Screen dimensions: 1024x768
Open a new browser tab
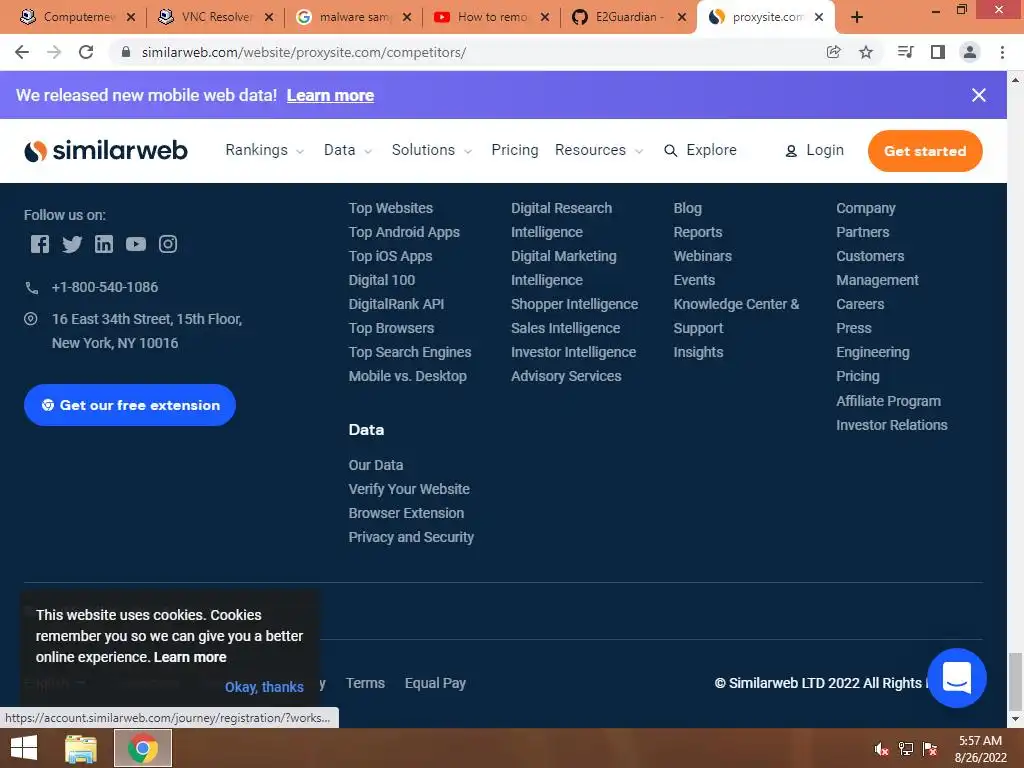click(857, 17)
